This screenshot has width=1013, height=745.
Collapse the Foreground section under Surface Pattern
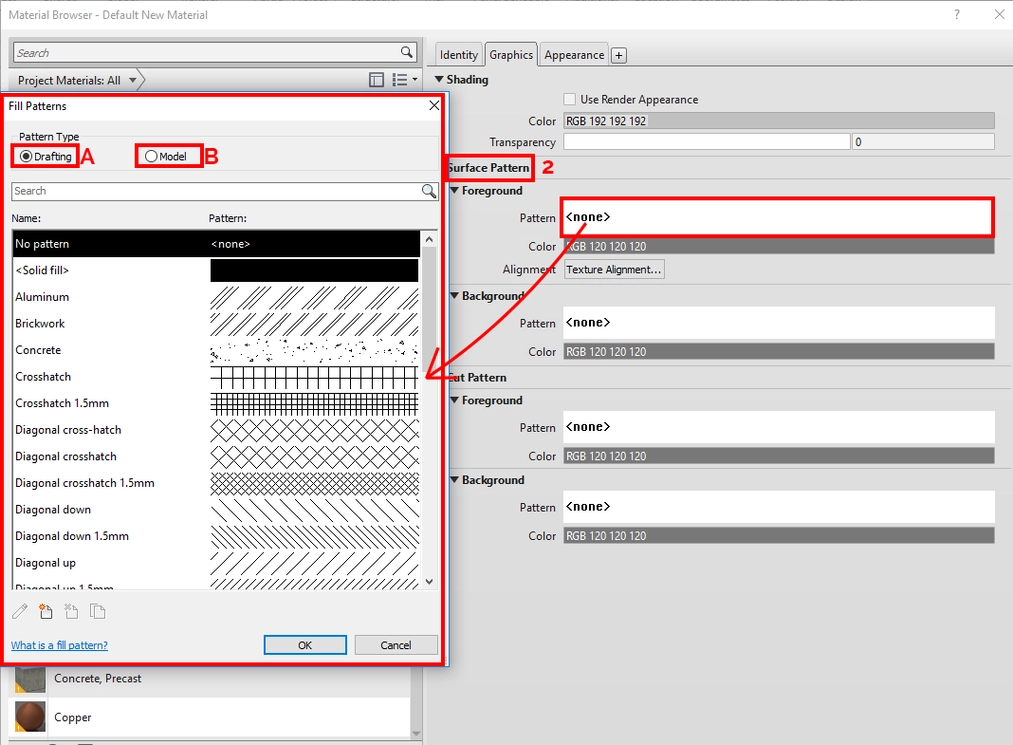click(456, 190)
